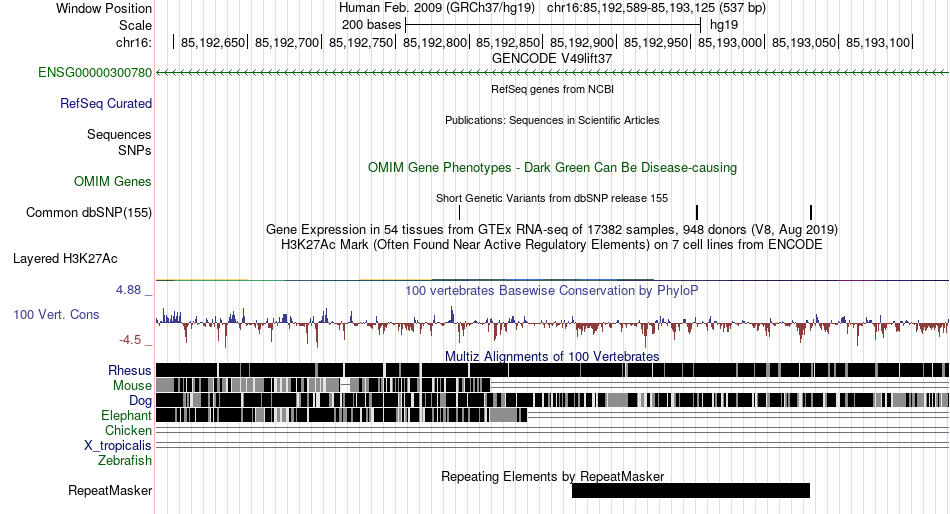Click the 4.88 PhyloP upper scale value
Viewport: 950px width, 514px height.
click(129, 290)
